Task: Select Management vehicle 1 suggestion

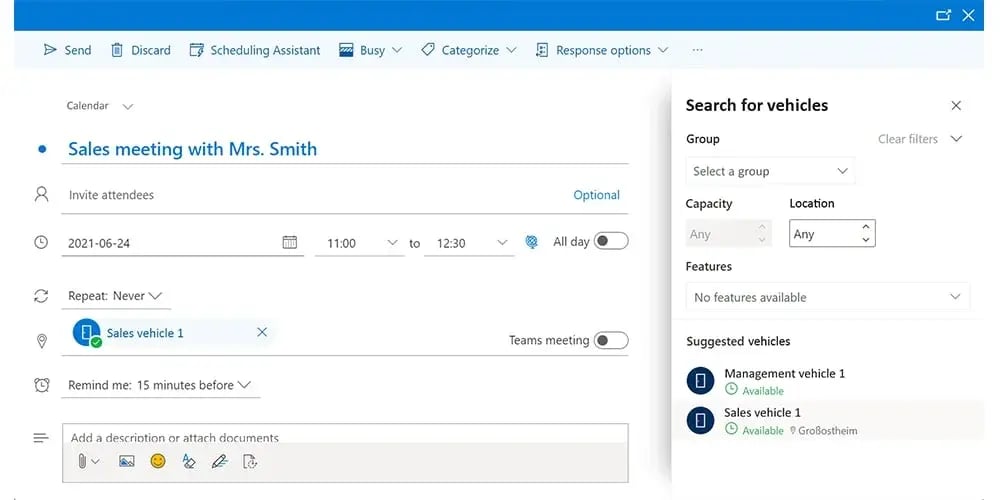Action: (827, 381)
